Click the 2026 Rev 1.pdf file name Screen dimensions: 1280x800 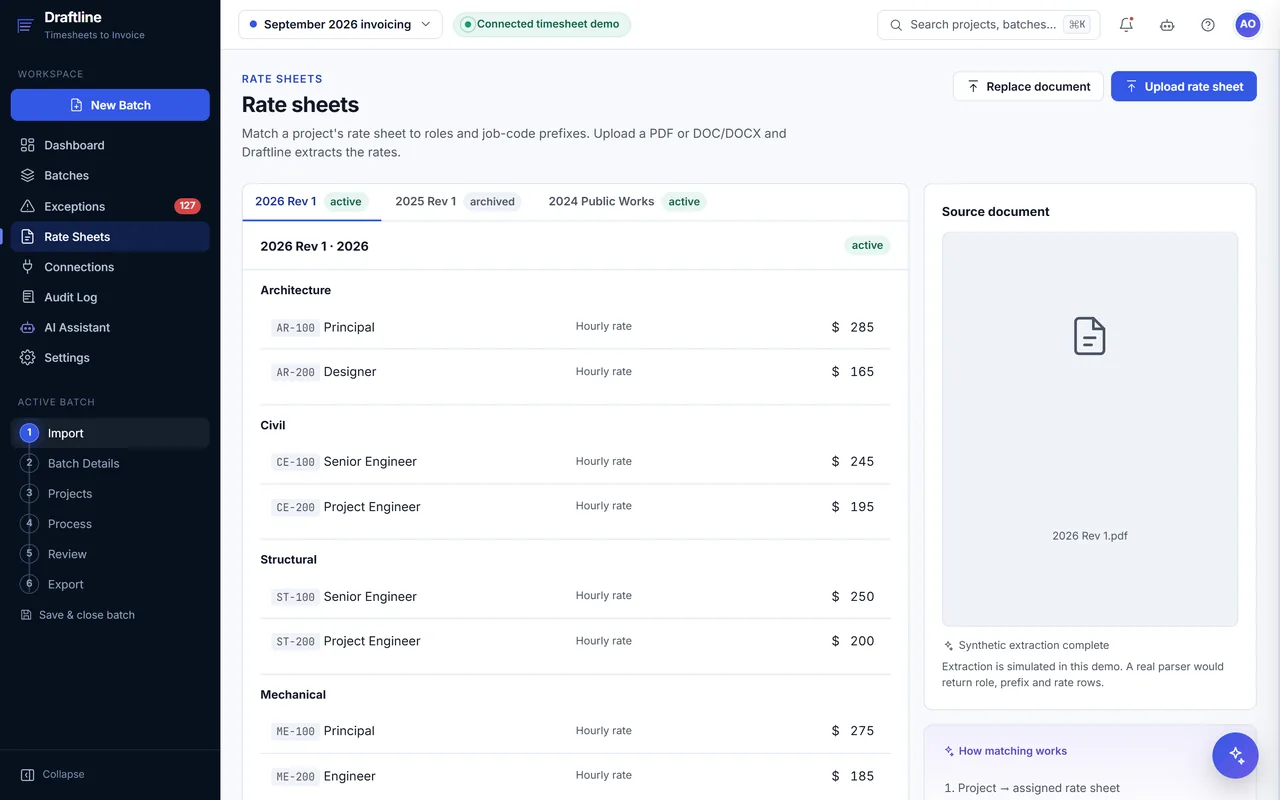1090,536
